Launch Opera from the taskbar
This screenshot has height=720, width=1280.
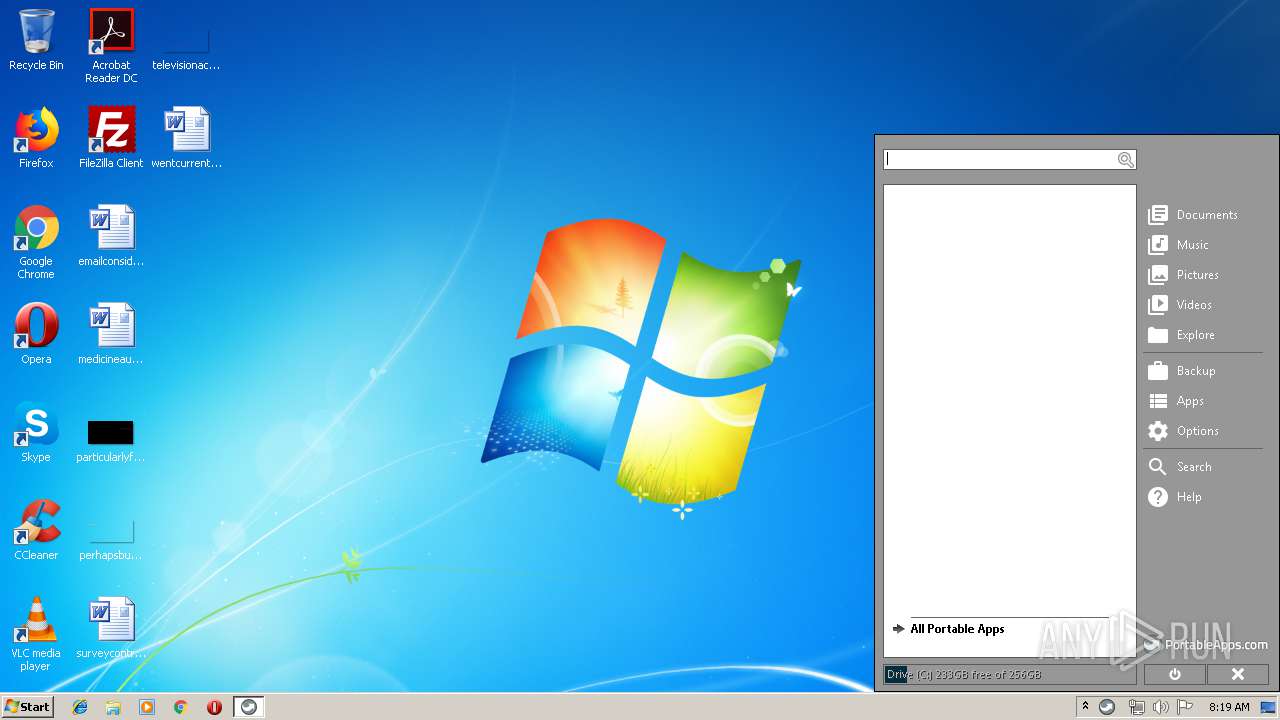click(x=214, y=707)
